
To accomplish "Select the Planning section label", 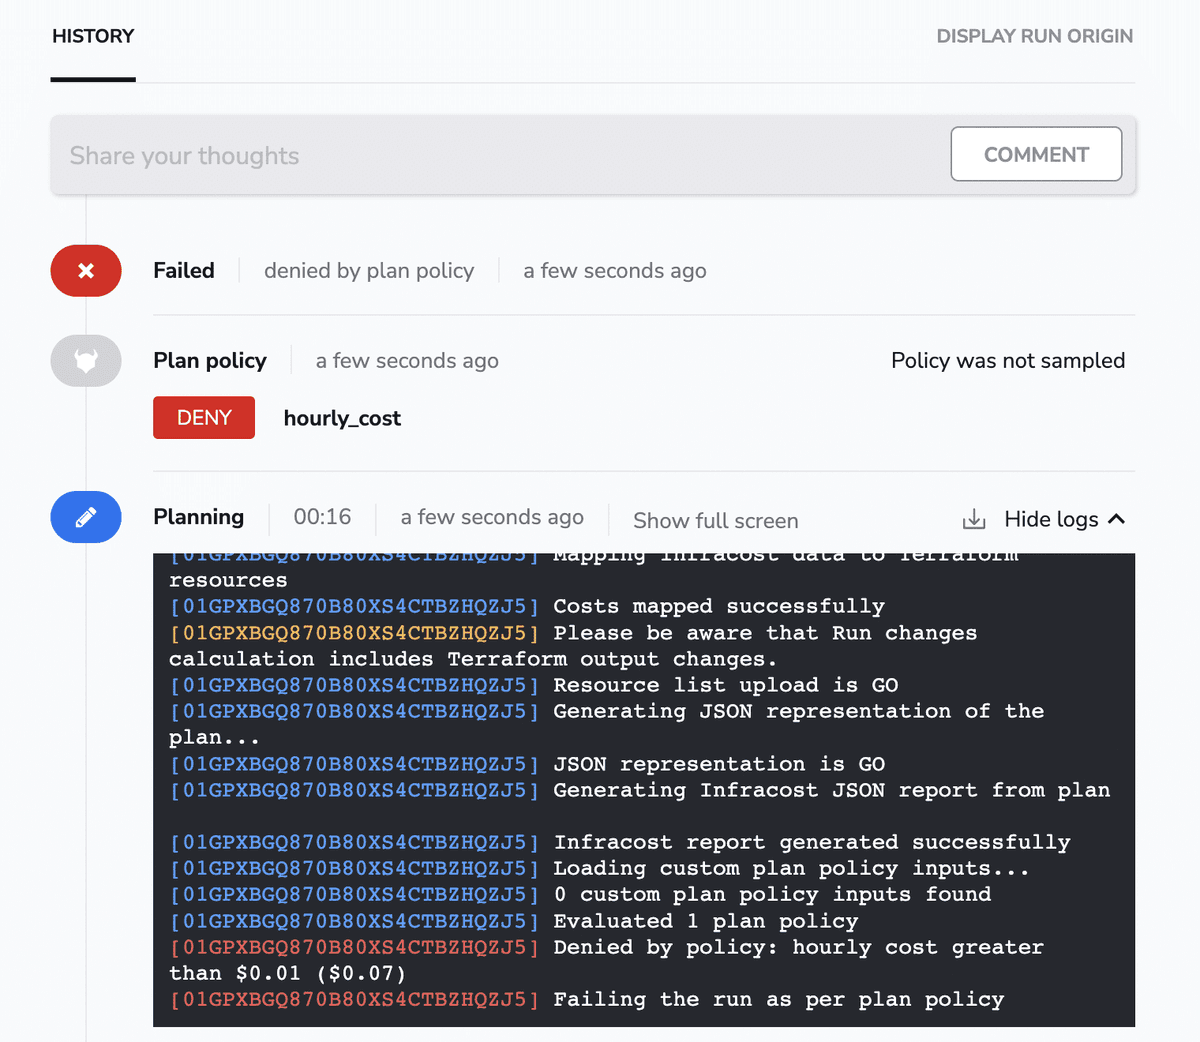I will click(x=198, y=517).
